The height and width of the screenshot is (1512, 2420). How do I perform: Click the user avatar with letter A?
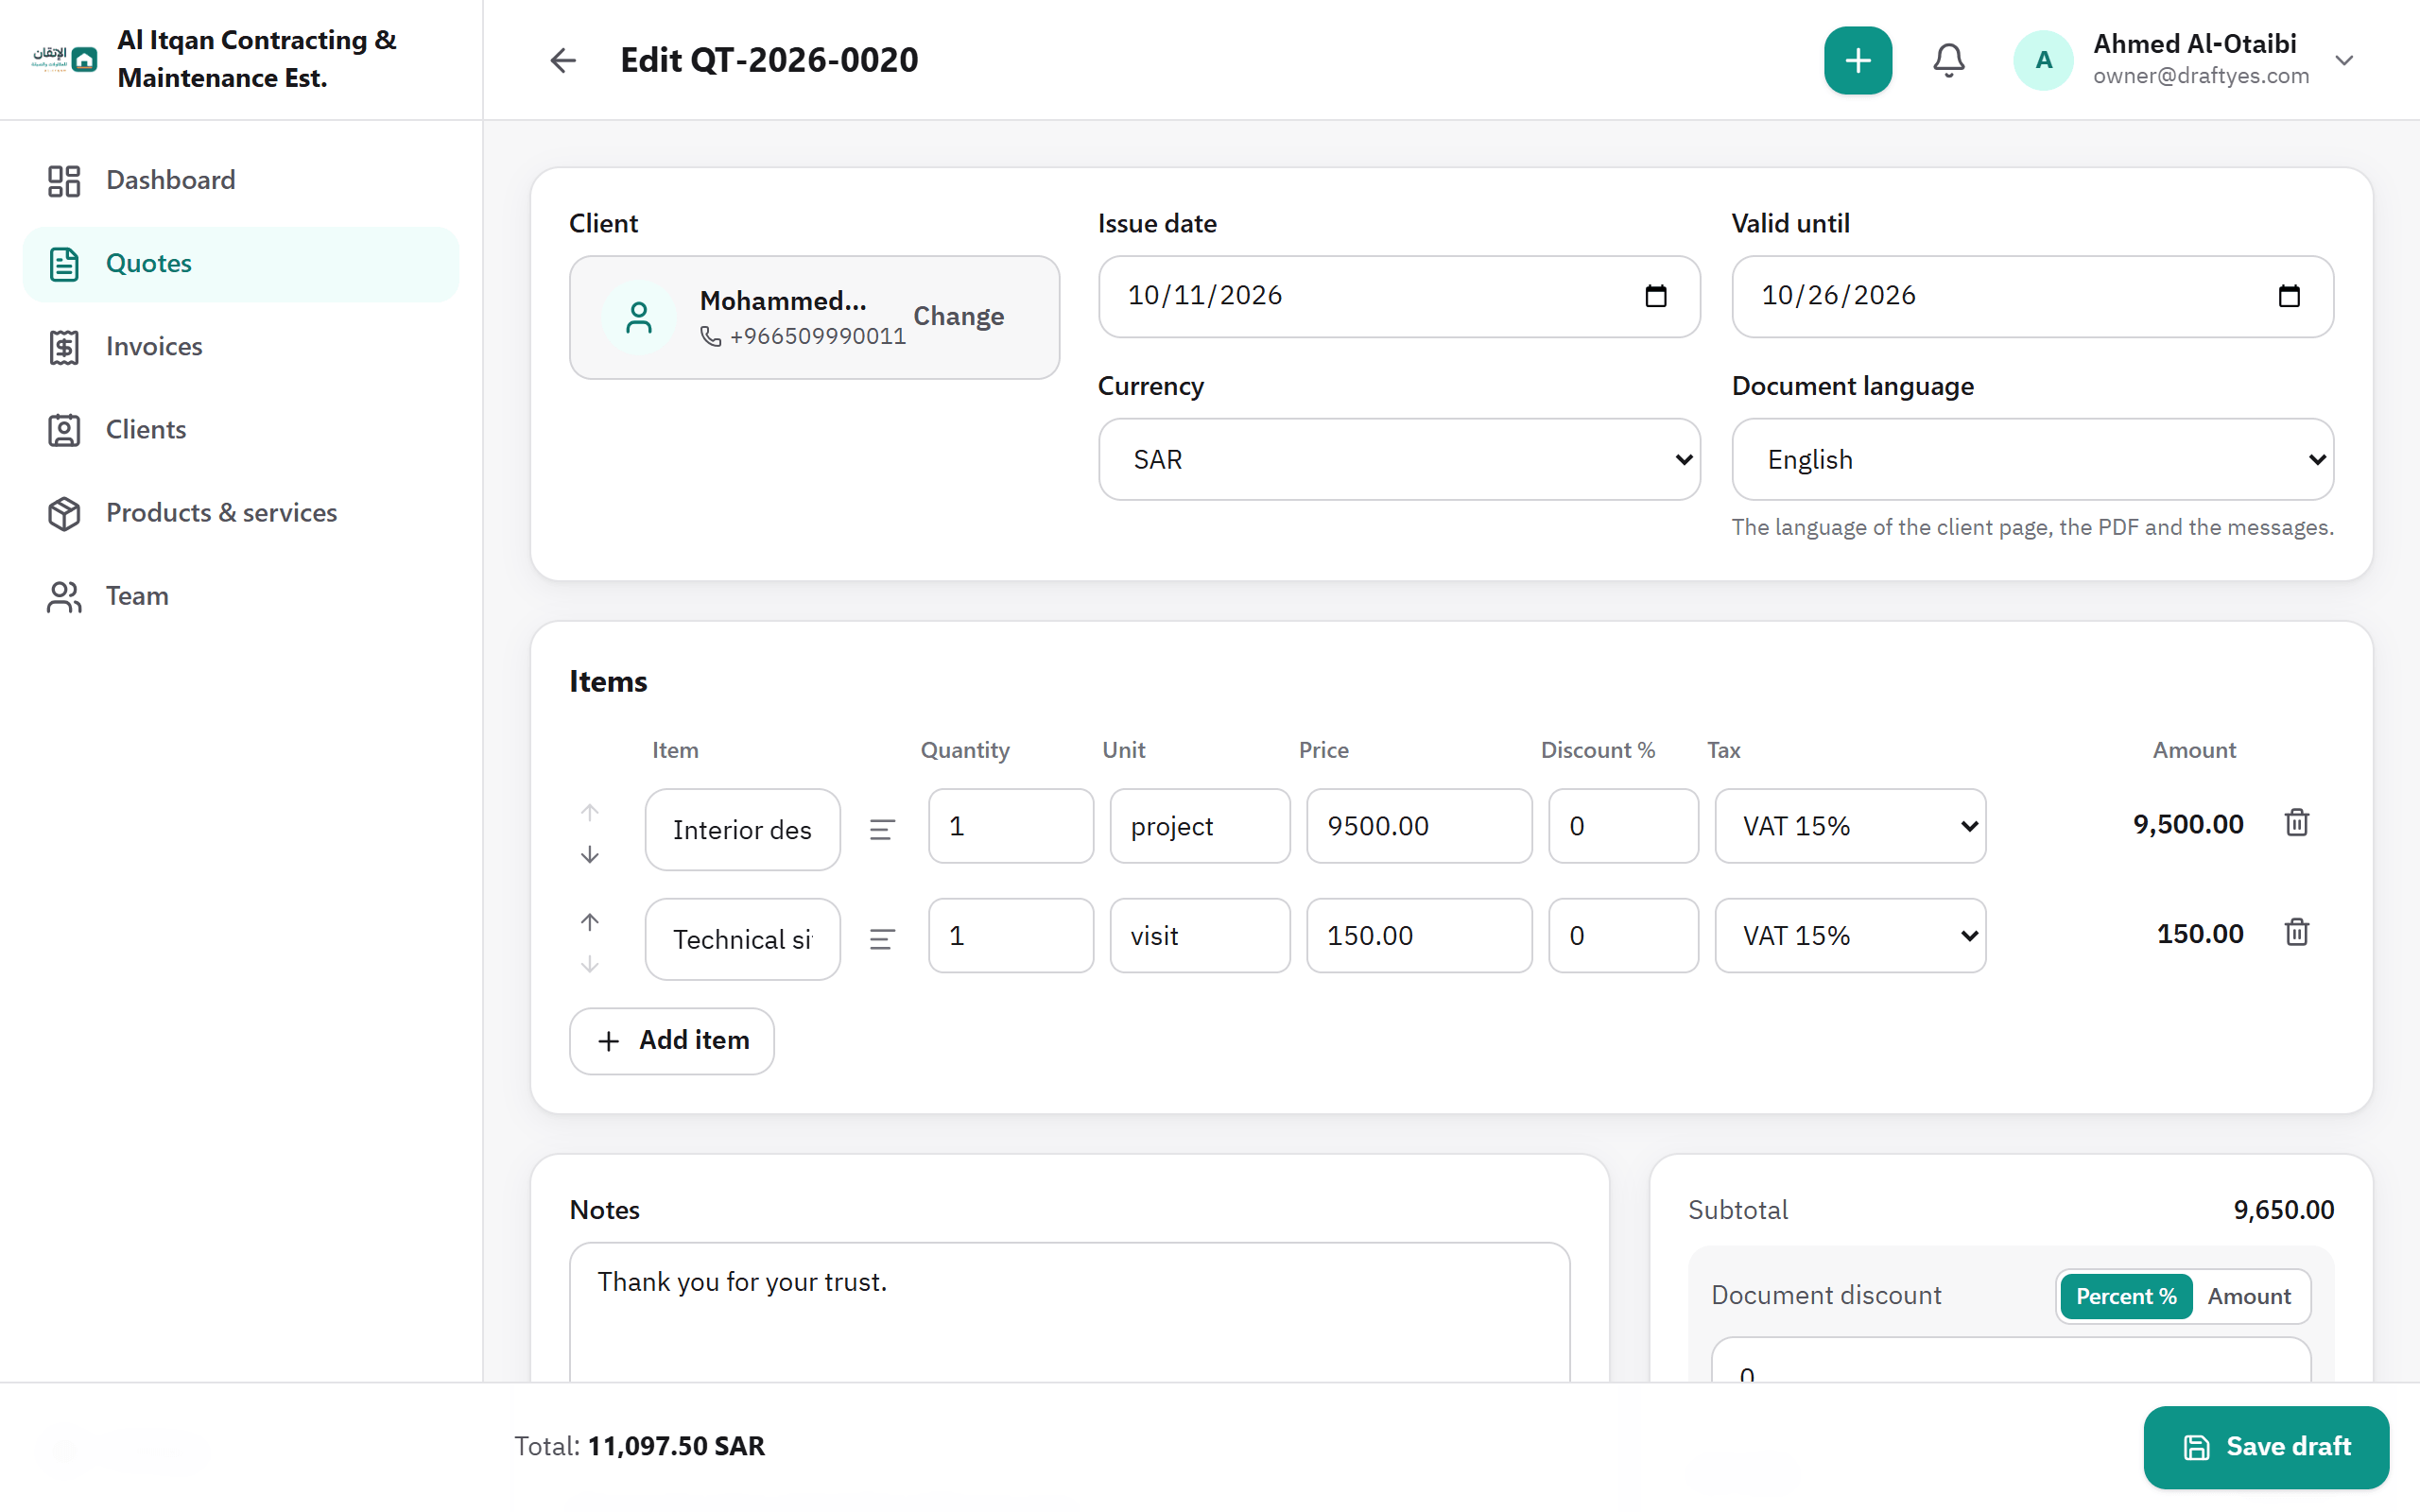pos(2043,60)
